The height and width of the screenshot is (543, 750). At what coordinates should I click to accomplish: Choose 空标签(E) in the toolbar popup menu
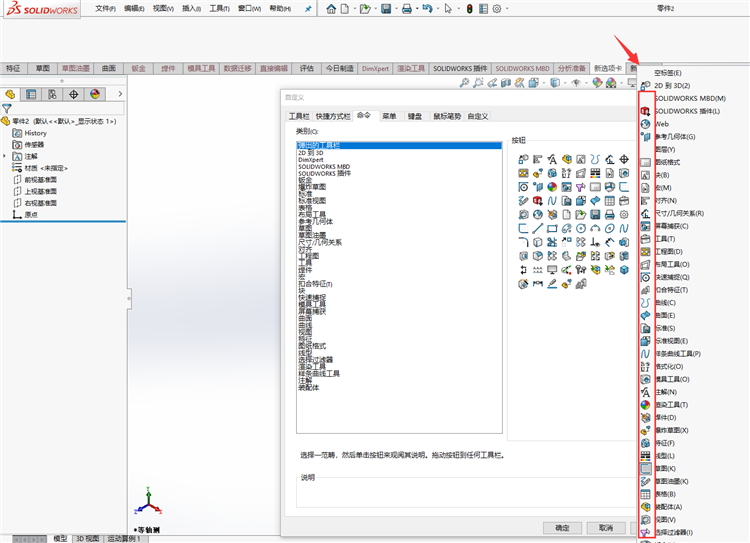tap(667, 73)
